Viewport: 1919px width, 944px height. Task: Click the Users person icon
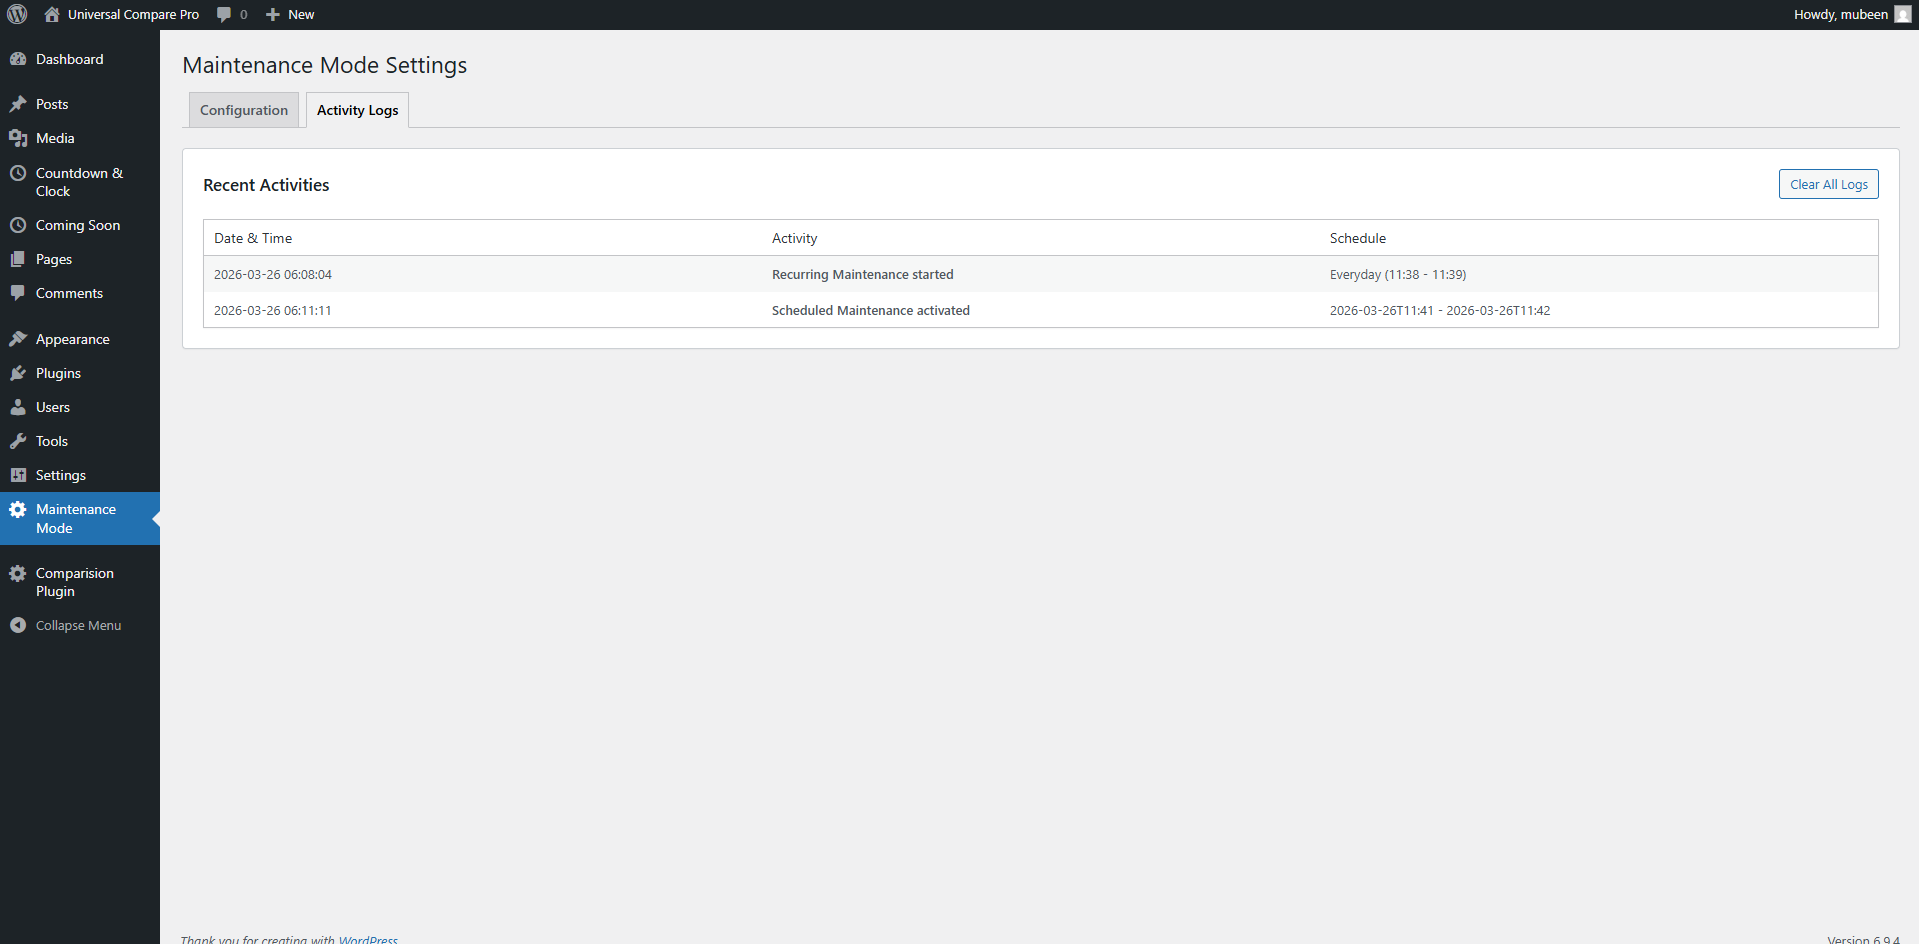pyautogui.click(x=18, y=407)
